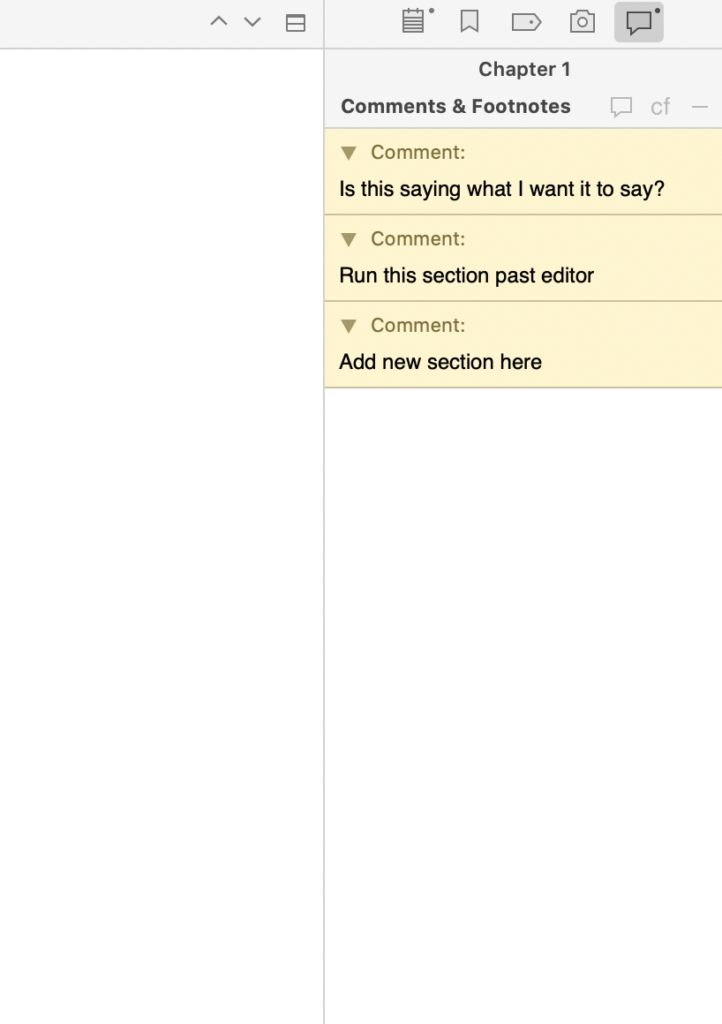722x1024 pixels.
Task: Click the empty editor area on left
Action: pos(160,500)
